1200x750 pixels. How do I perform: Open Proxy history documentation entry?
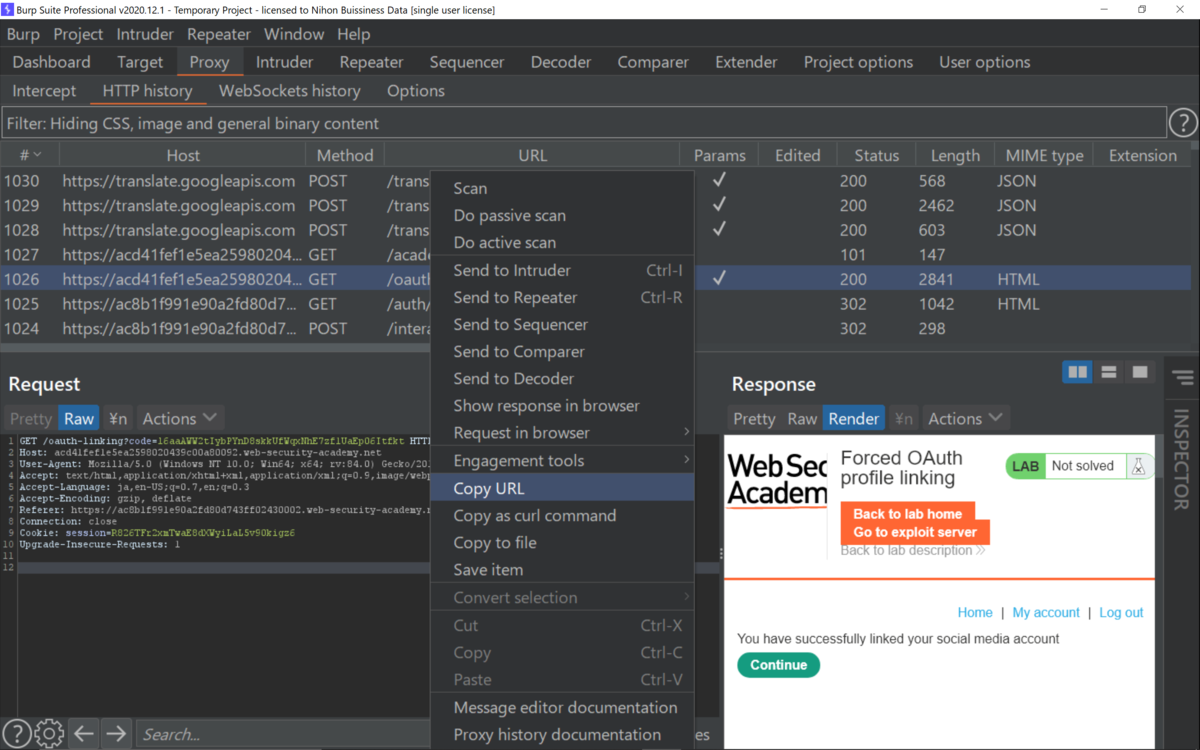click(562, 734)
